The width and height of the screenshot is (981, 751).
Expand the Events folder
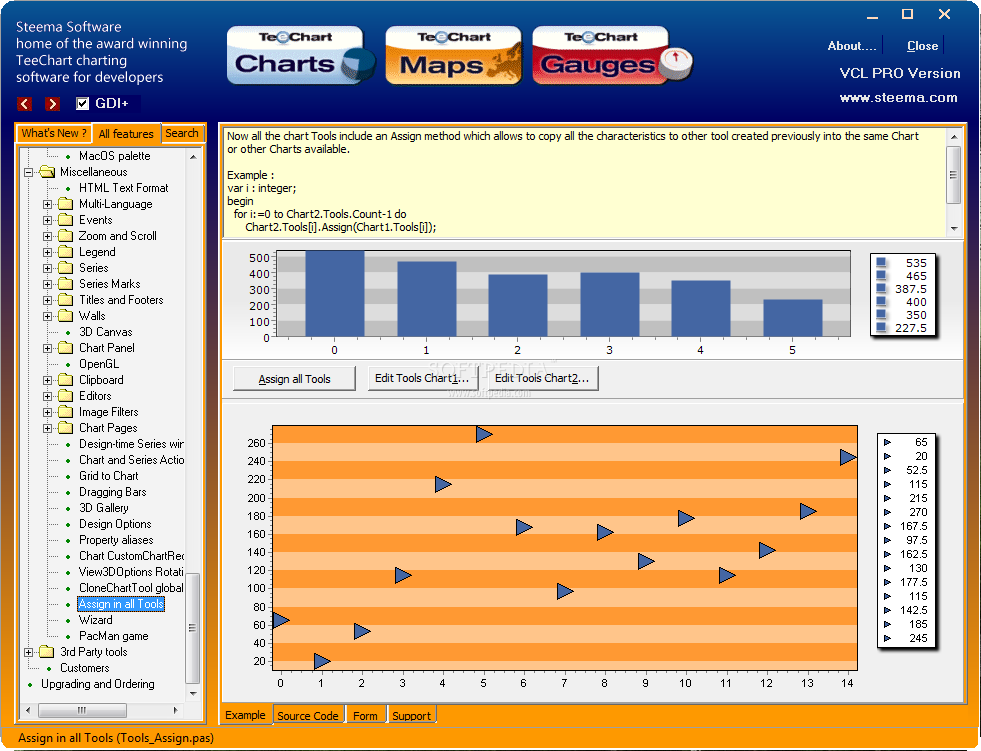click(x=48, y=220)
